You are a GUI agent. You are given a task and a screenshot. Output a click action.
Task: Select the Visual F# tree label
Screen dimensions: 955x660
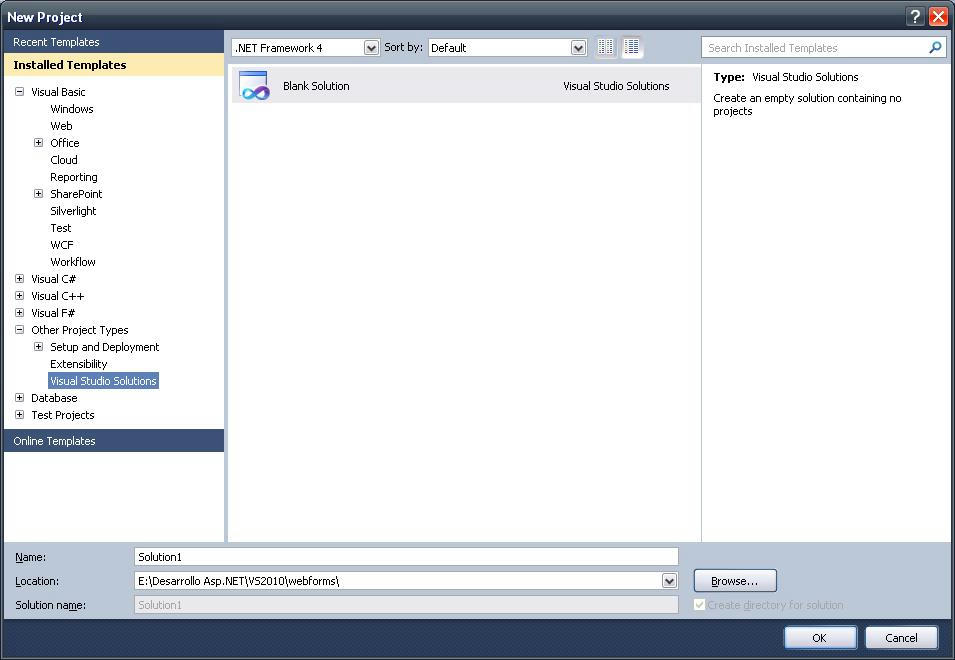tap(53, 314)
